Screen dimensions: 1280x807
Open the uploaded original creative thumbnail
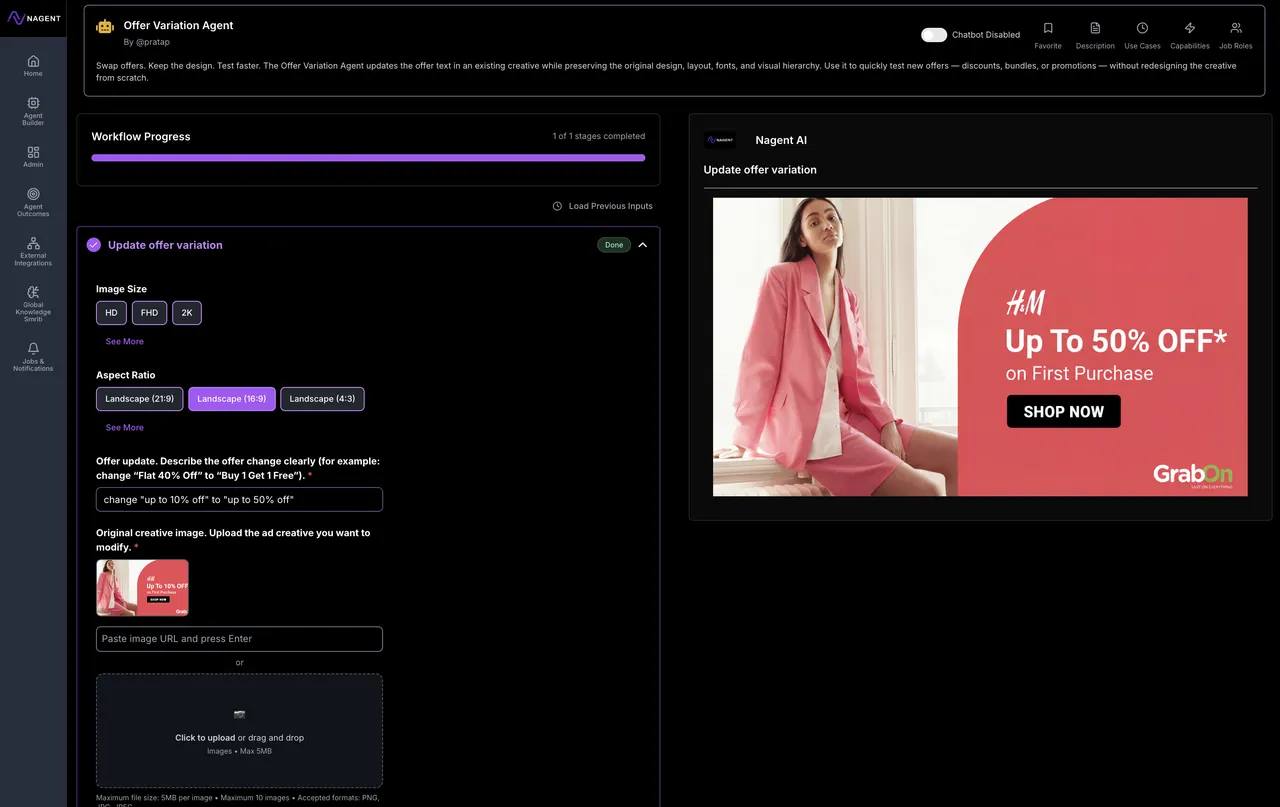click(142, 588)
